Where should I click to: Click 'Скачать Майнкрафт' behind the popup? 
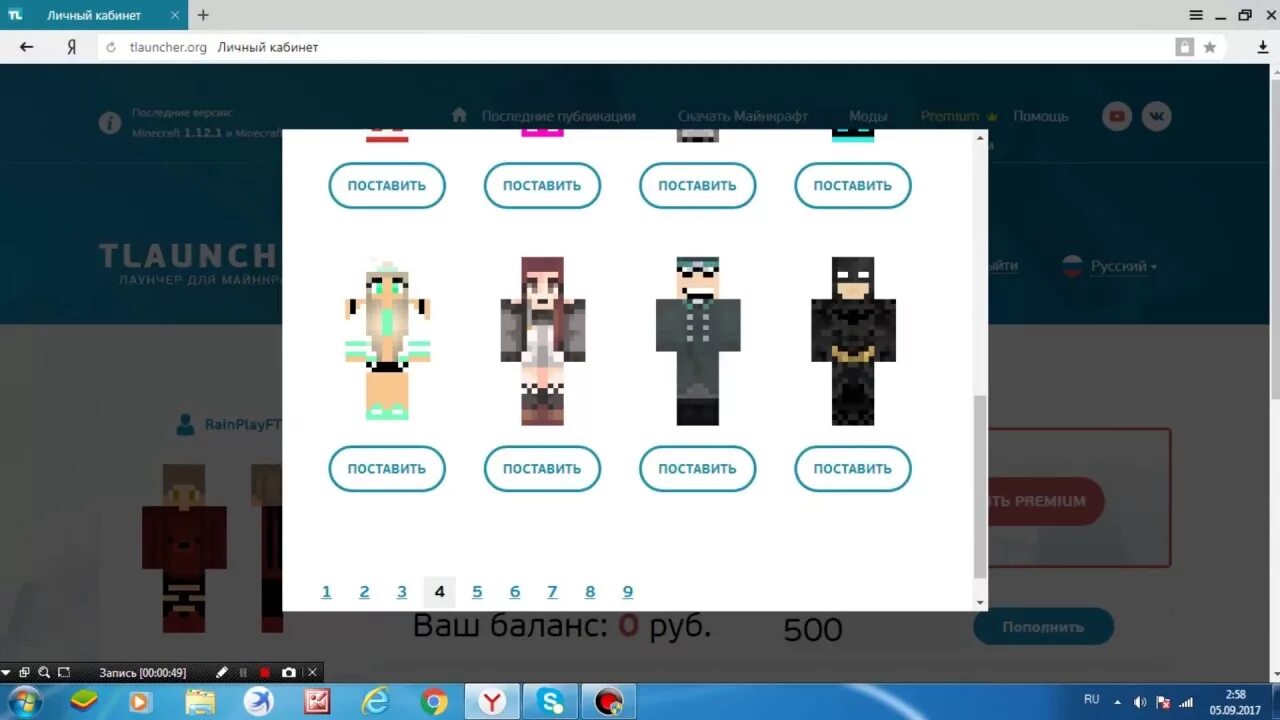tap(743, 116)
